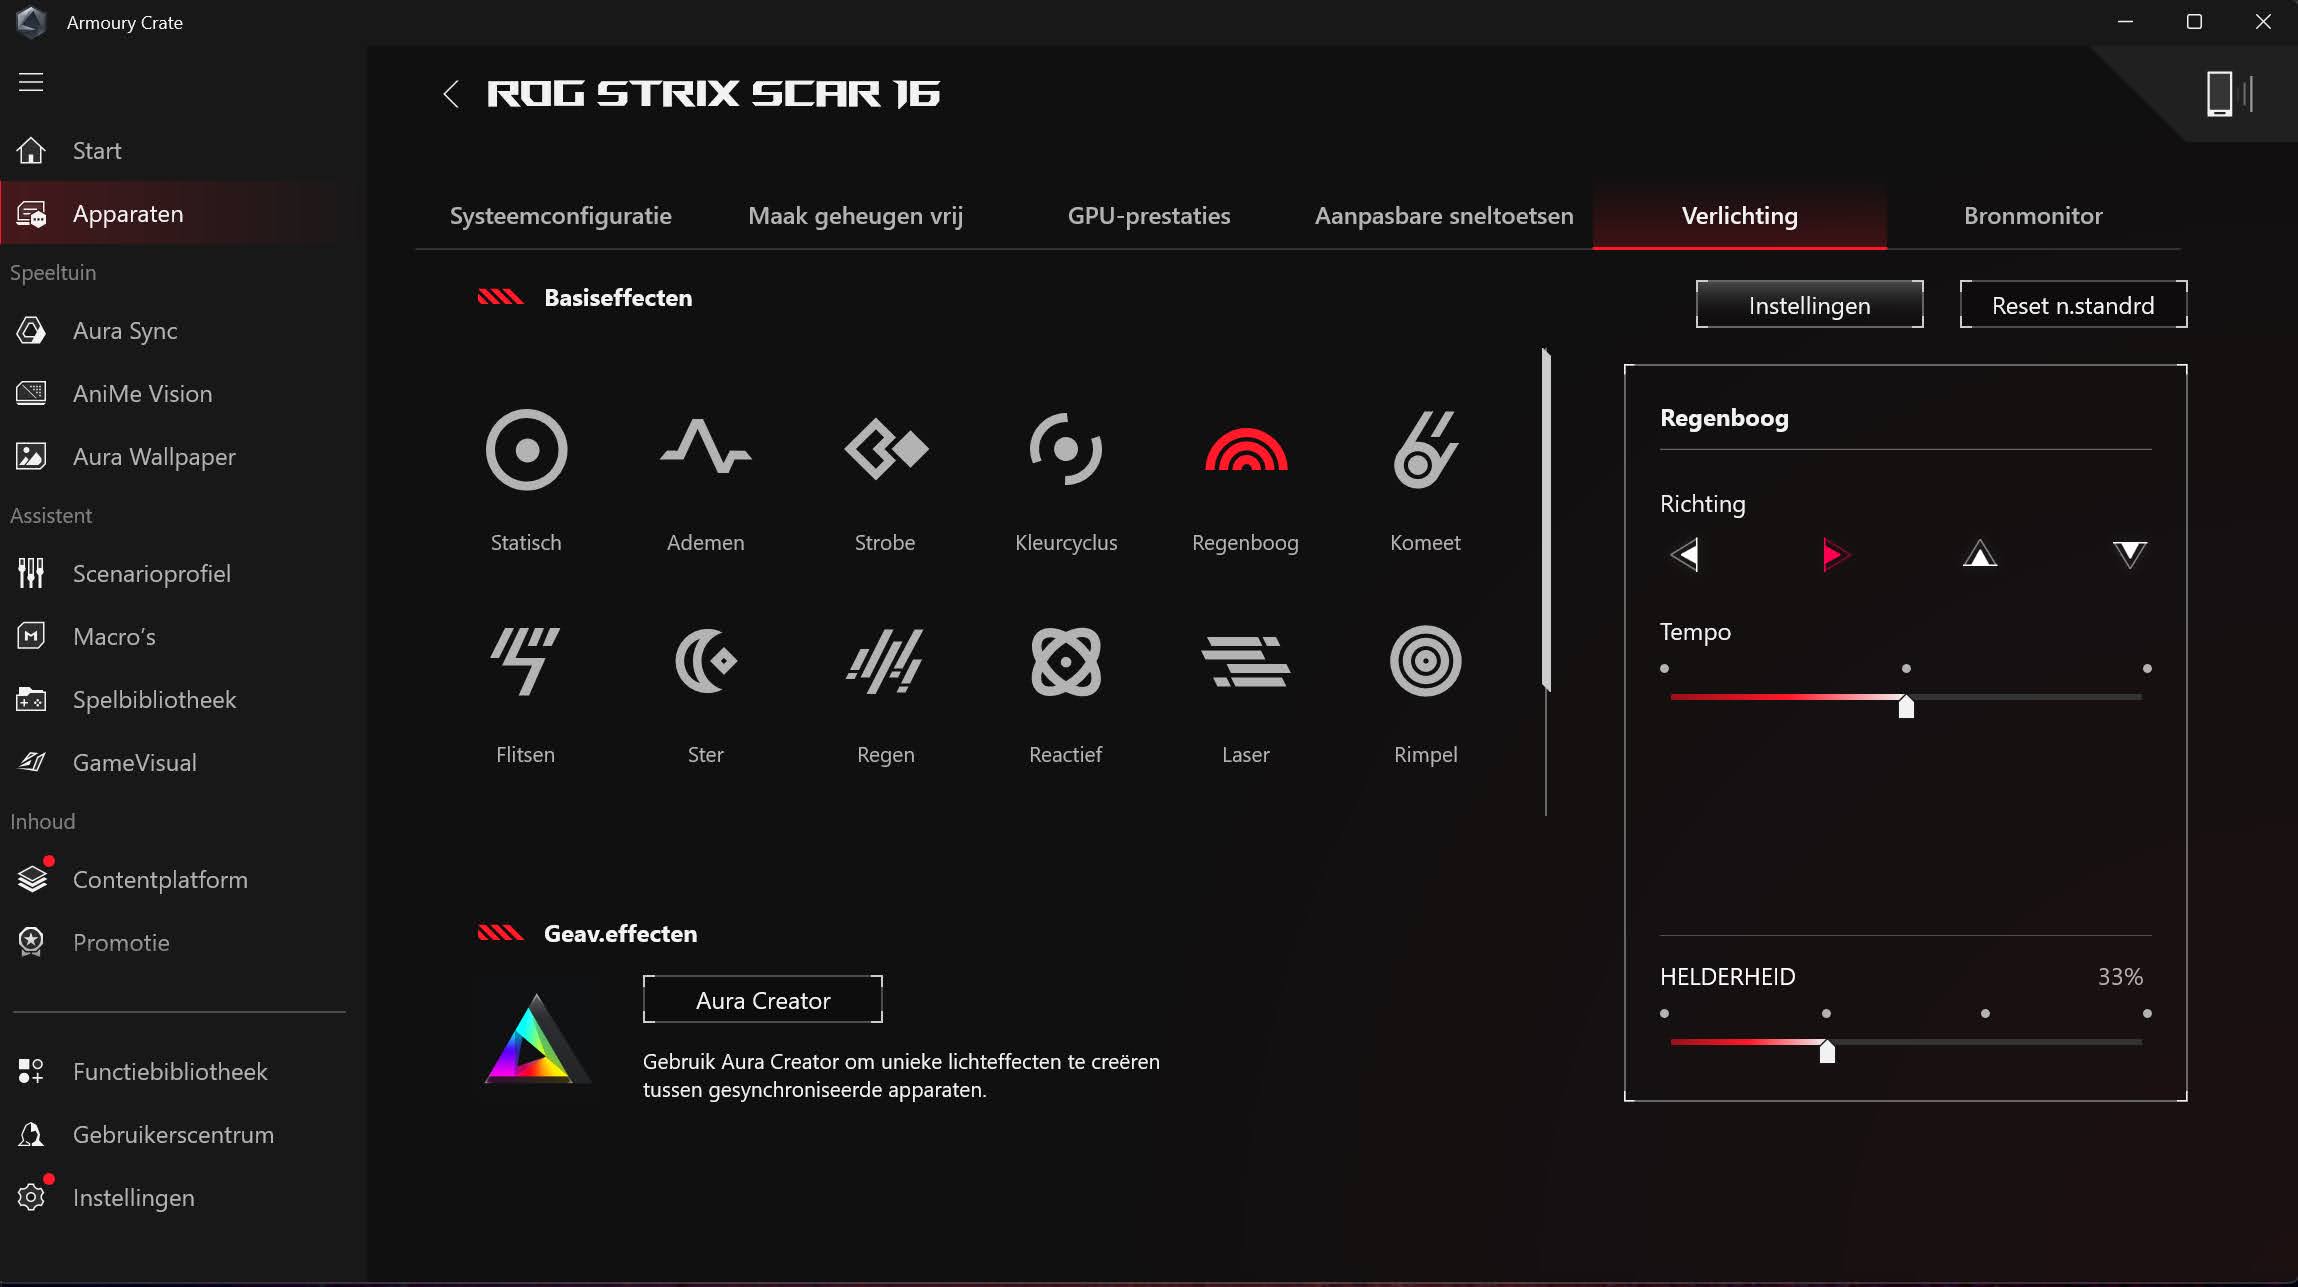Switch to GPU-prestaties tab
Image resolution: width=2298 pixels, height=1287 pixels.
click(1149, 216)
